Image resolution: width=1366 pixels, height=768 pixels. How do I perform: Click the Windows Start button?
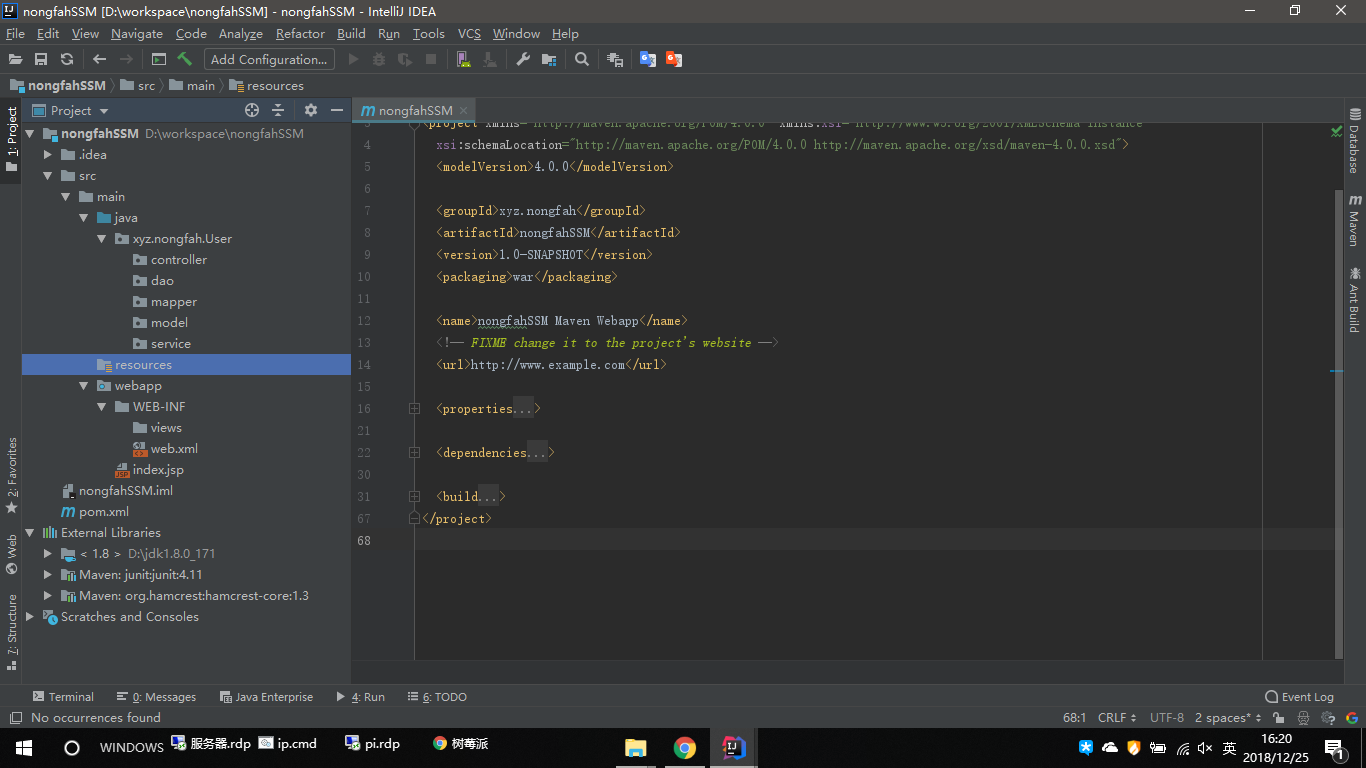click(x=24, y=748)
